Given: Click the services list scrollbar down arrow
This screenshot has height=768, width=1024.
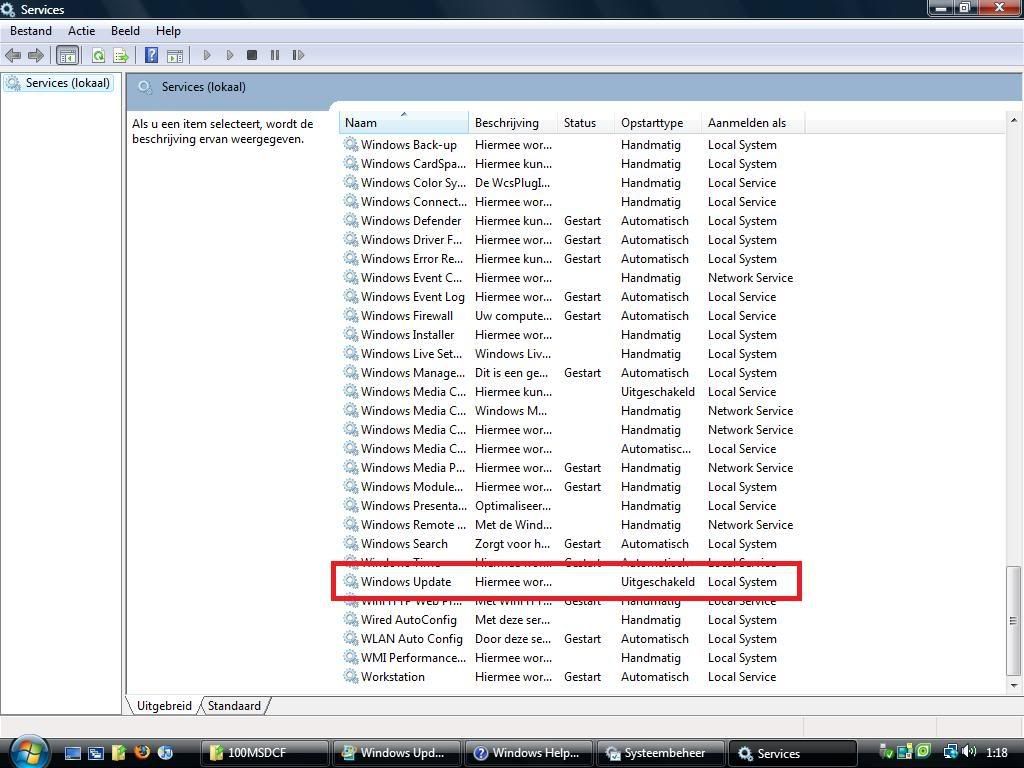Looking at the screenshot, I should [1014, 686].
